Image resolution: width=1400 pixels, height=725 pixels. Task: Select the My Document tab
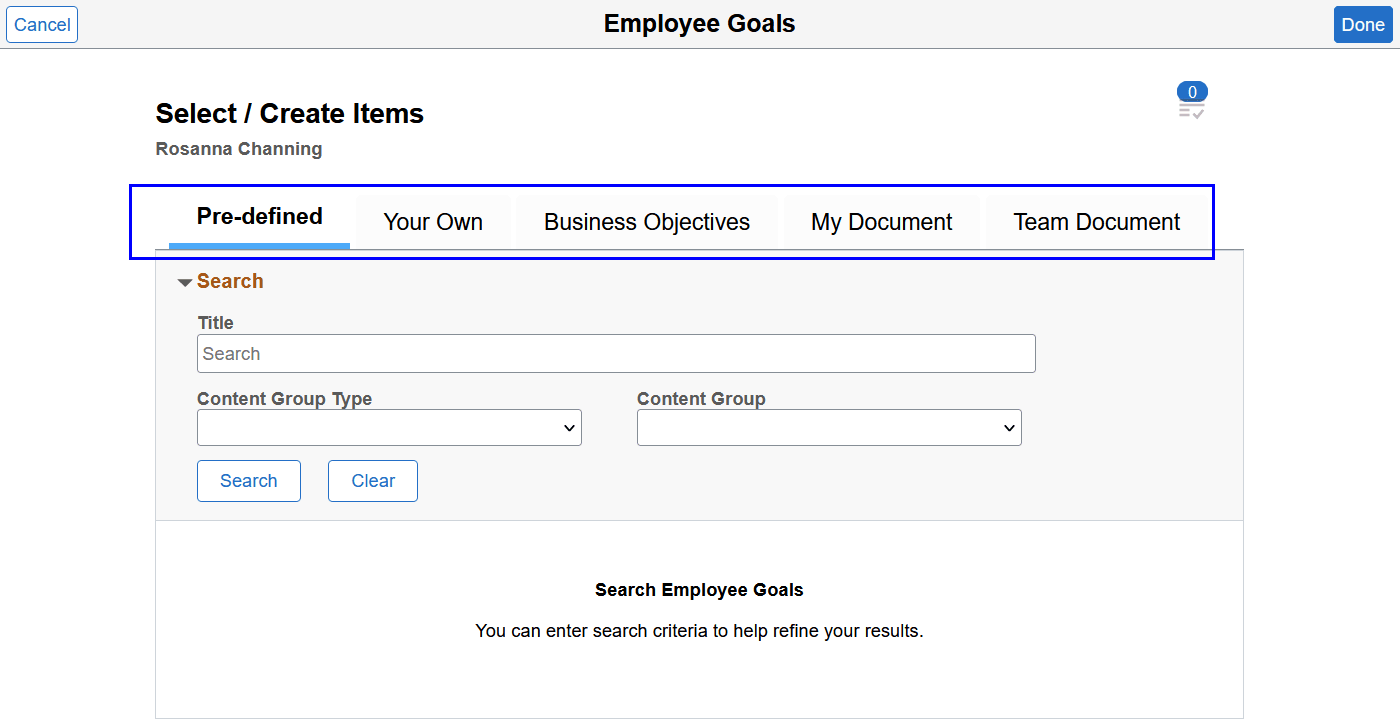tap(881, 221)
